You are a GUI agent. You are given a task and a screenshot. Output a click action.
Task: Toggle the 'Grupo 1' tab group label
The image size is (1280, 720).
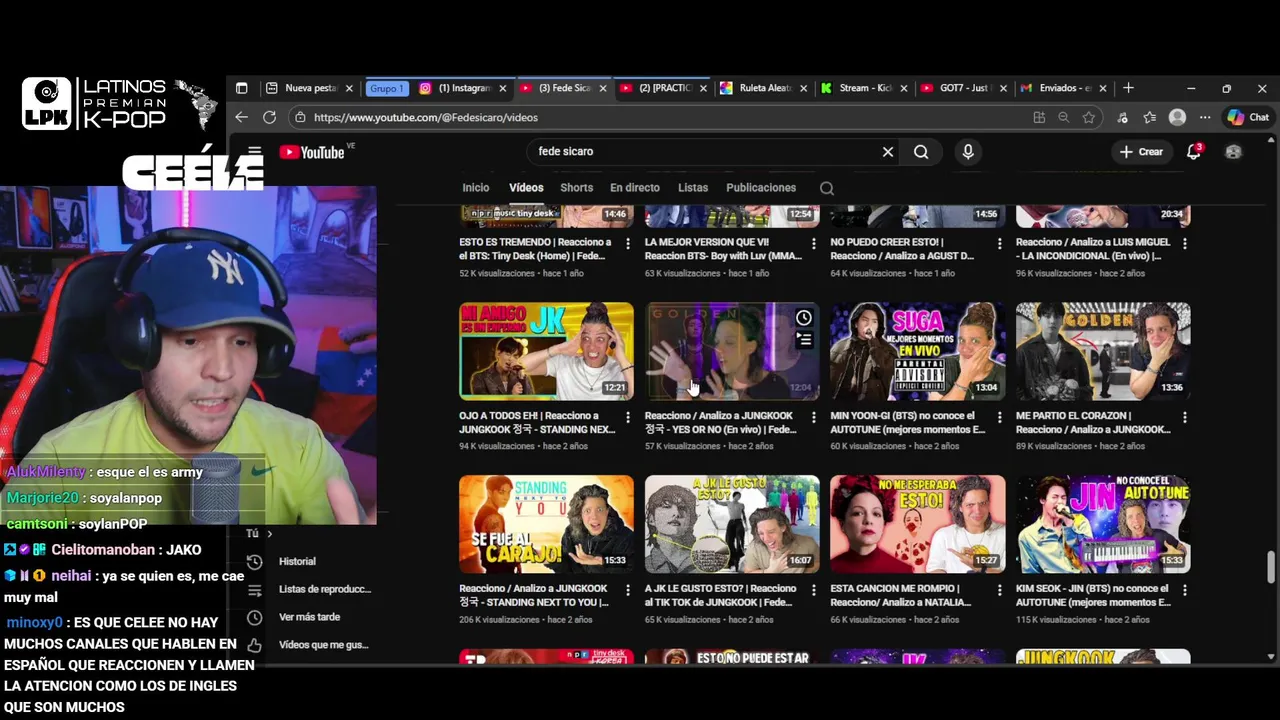tap(386, 88)
